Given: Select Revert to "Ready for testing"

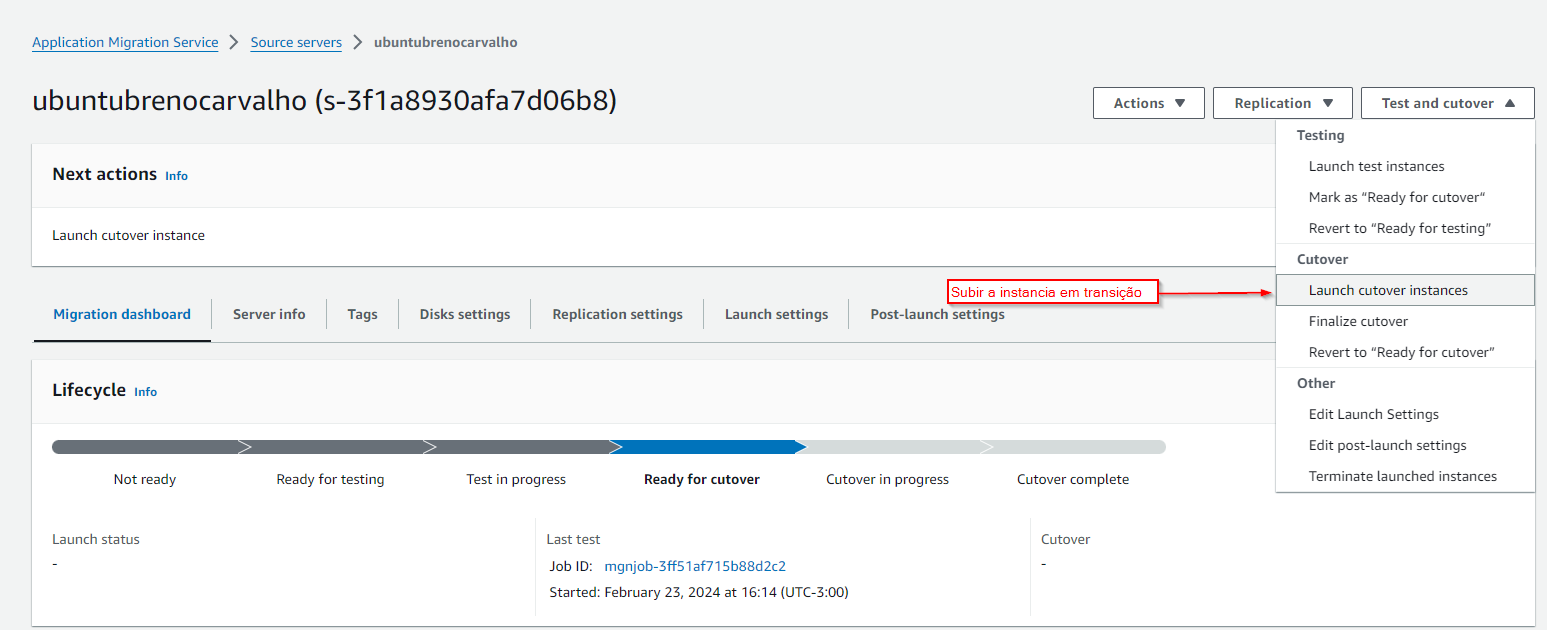Looking at the screenshot, I should click(x=1399, y=228).
